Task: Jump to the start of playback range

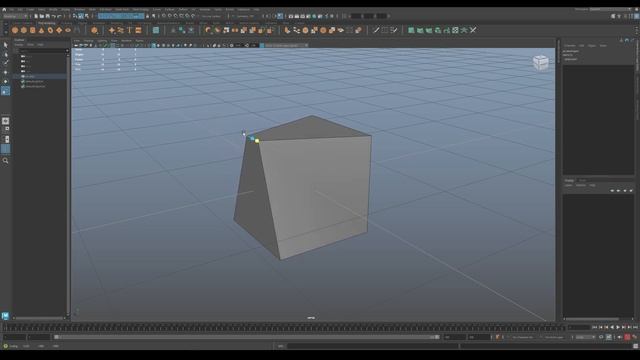Action: coord(594,327)
